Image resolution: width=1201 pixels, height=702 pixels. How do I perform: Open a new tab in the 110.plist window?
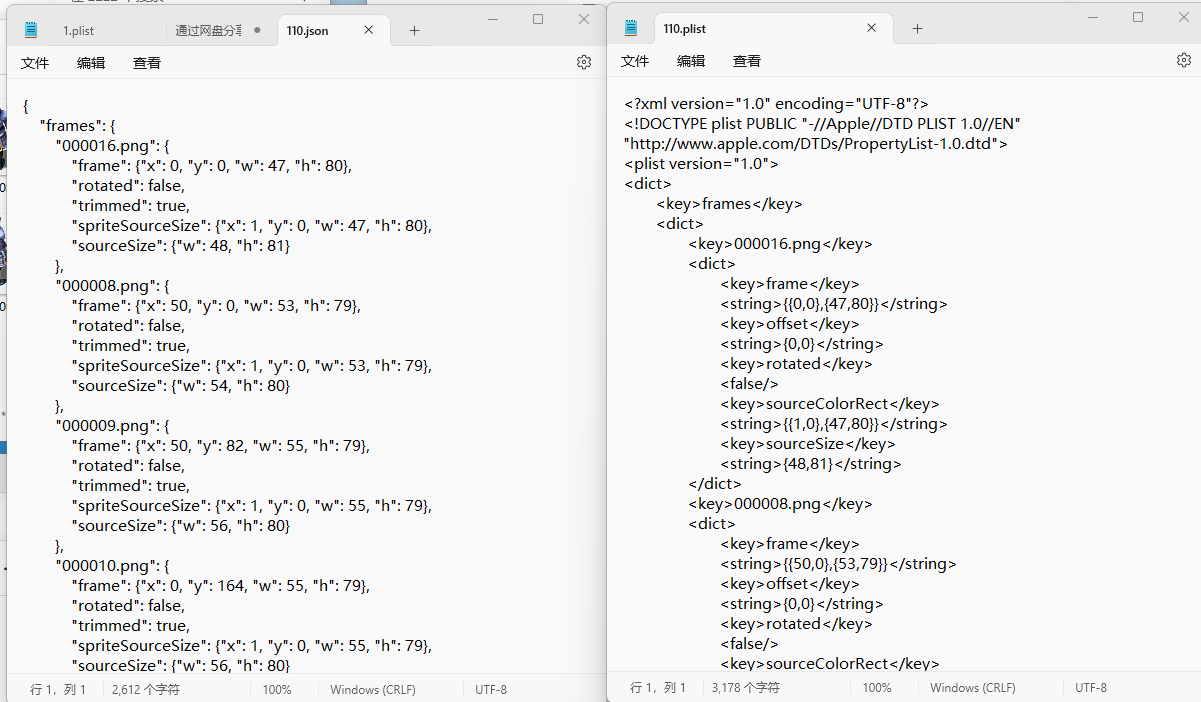(x=917, y=28)
